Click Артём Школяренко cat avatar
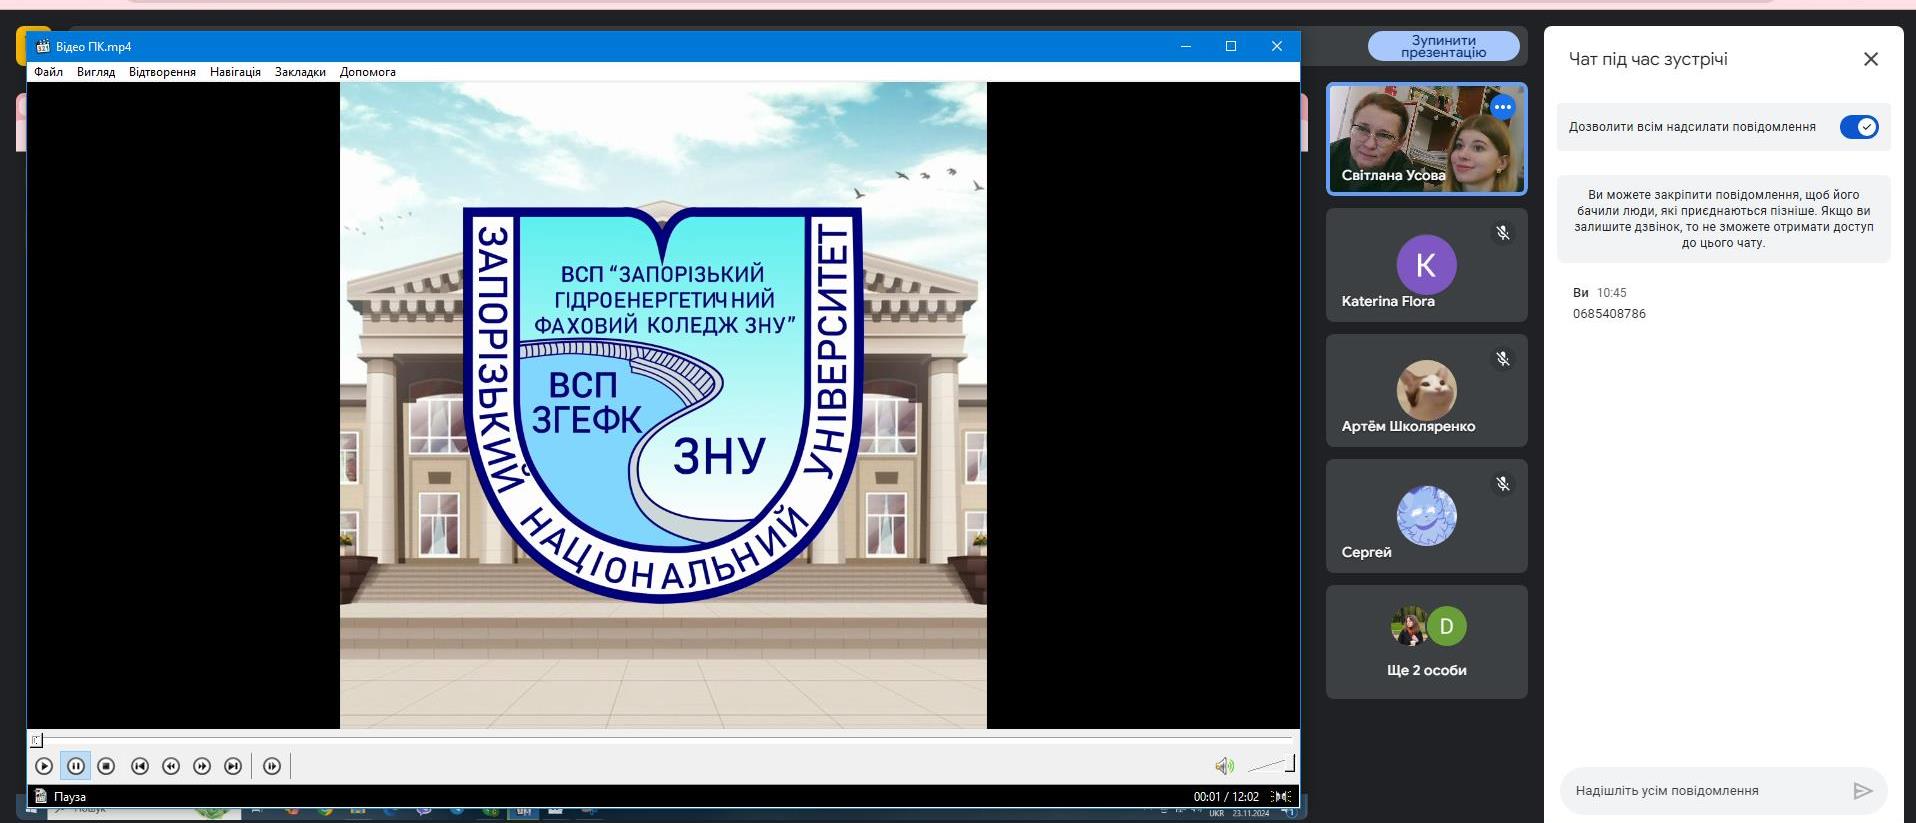Viewport: 1916px width, 823px height. click(1426, 390)
